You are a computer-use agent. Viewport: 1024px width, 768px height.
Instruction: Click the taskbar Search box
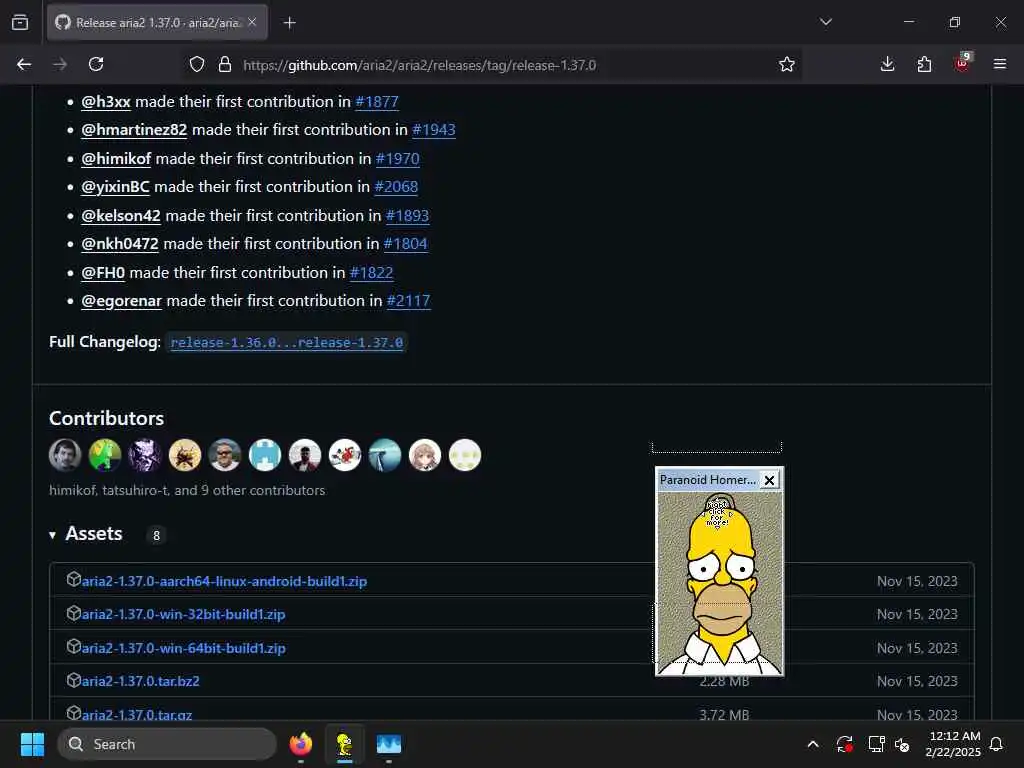tap(167, 744)
